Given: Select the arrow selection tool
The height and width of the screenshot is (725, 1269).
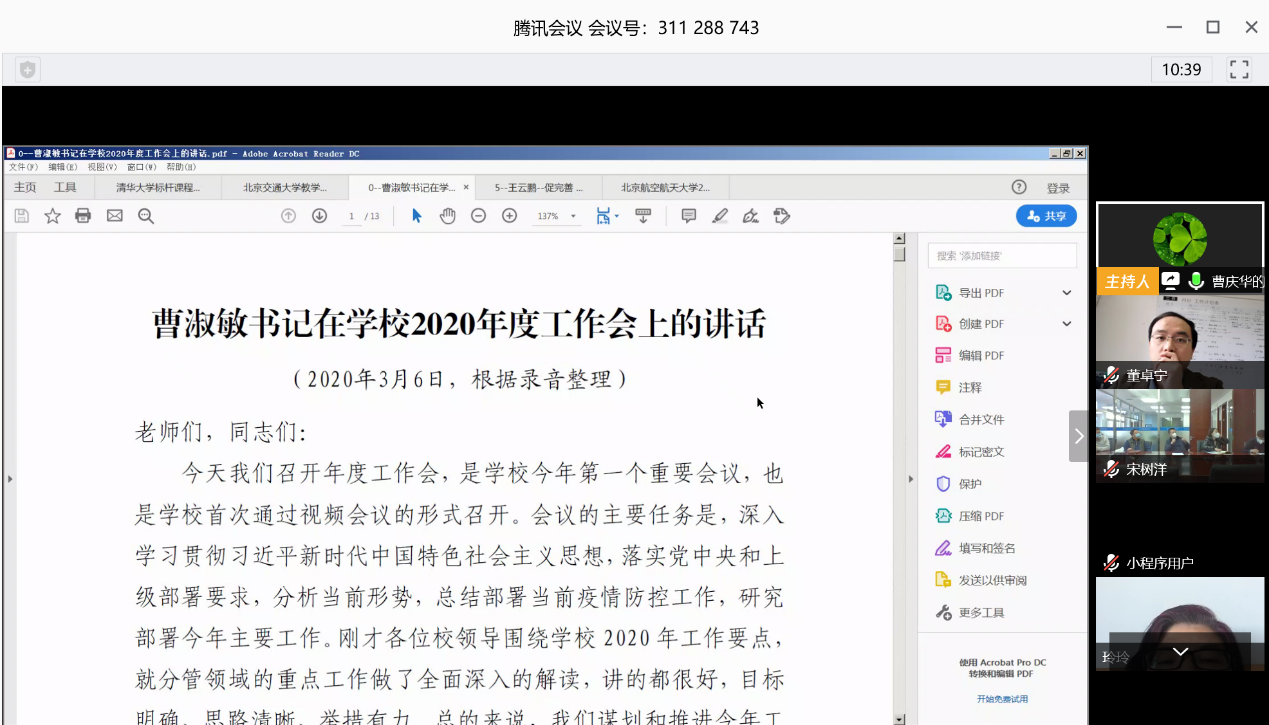Looking at the screenshot, I should click(x=417, y=216).
